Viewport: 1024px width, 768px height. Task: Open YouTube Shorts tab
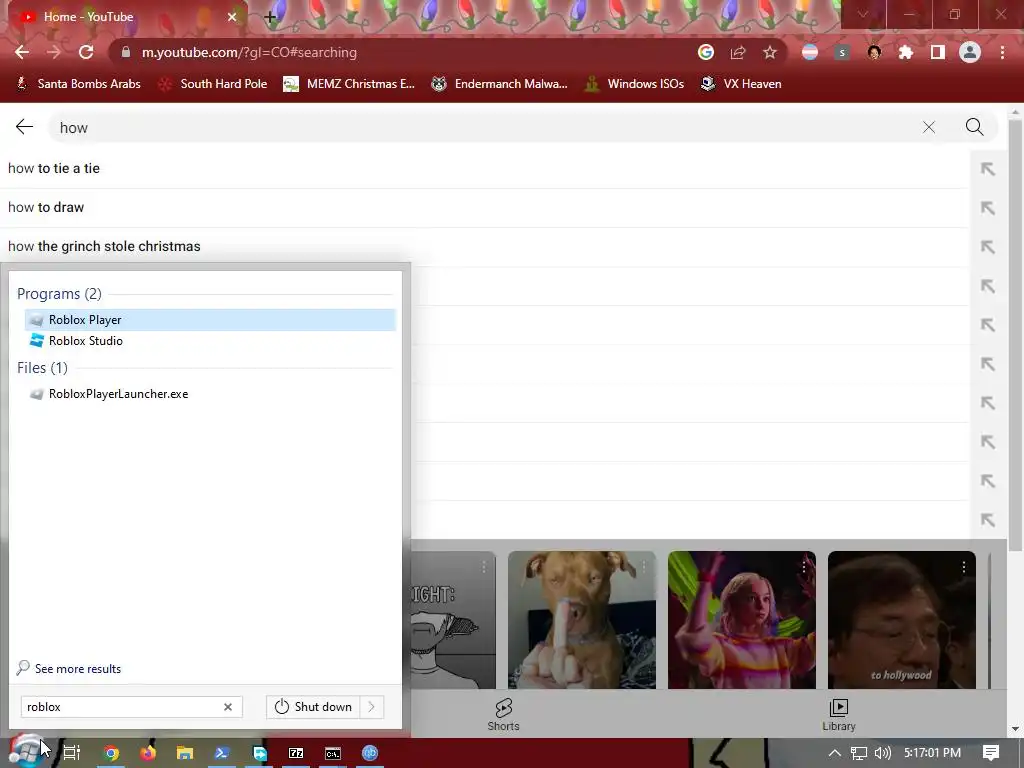[504, 714]
